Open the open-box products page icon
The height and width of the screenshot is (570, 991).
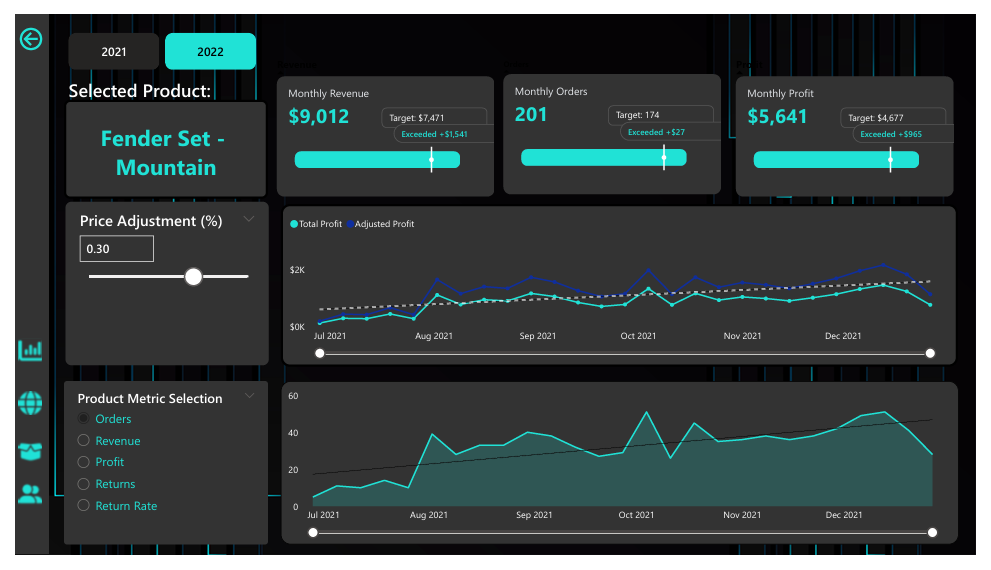[31, 450]
